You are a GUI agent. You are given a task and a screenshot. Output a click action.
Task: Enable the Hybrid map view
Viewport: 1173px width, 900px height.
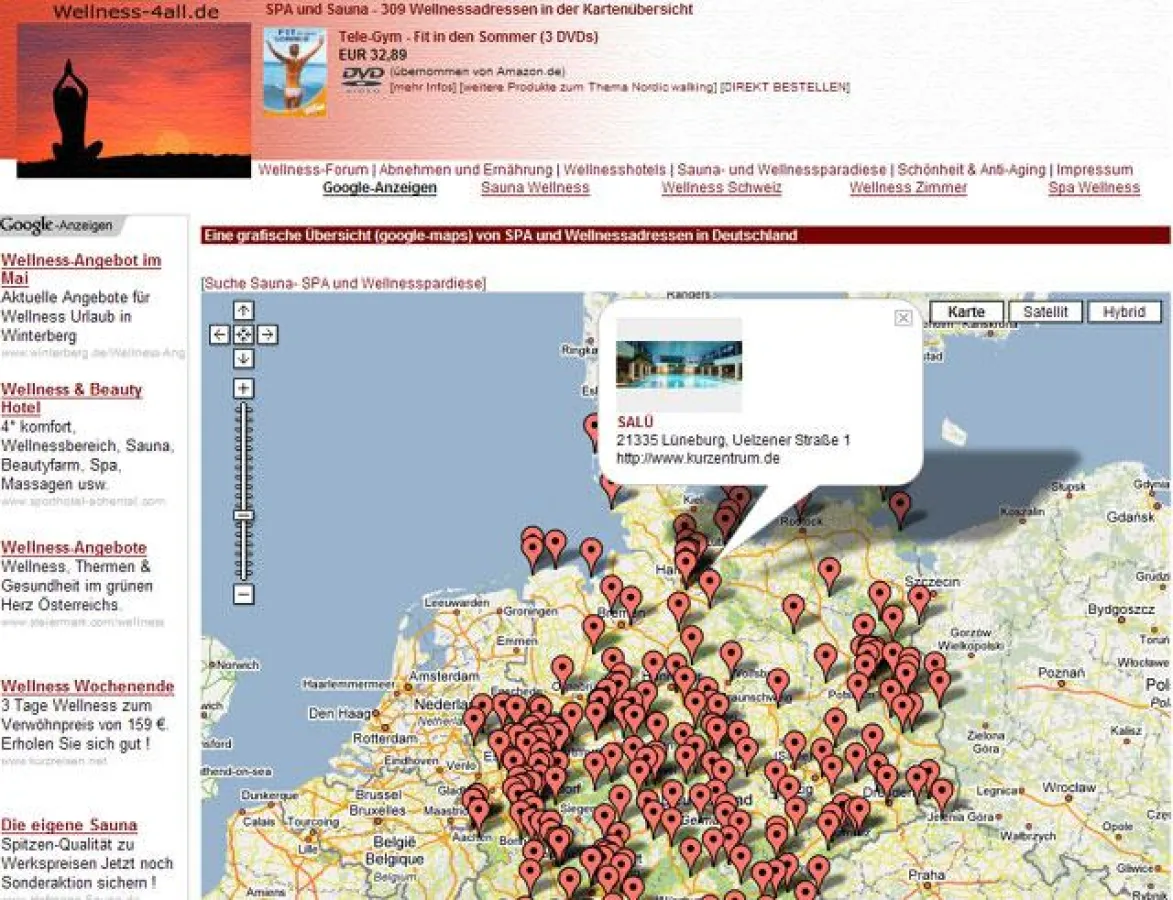[x=1125, y=311]
